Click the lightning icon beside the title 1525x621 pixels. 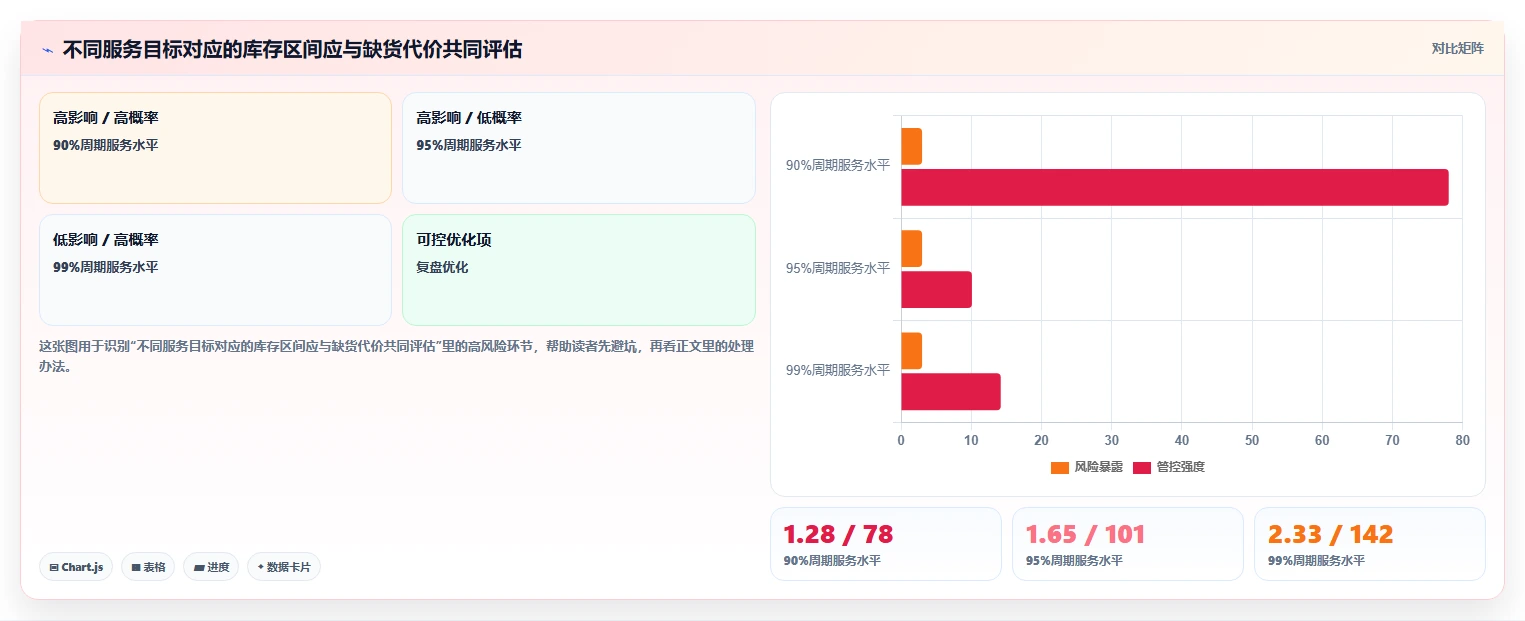[x=47, y=49]
